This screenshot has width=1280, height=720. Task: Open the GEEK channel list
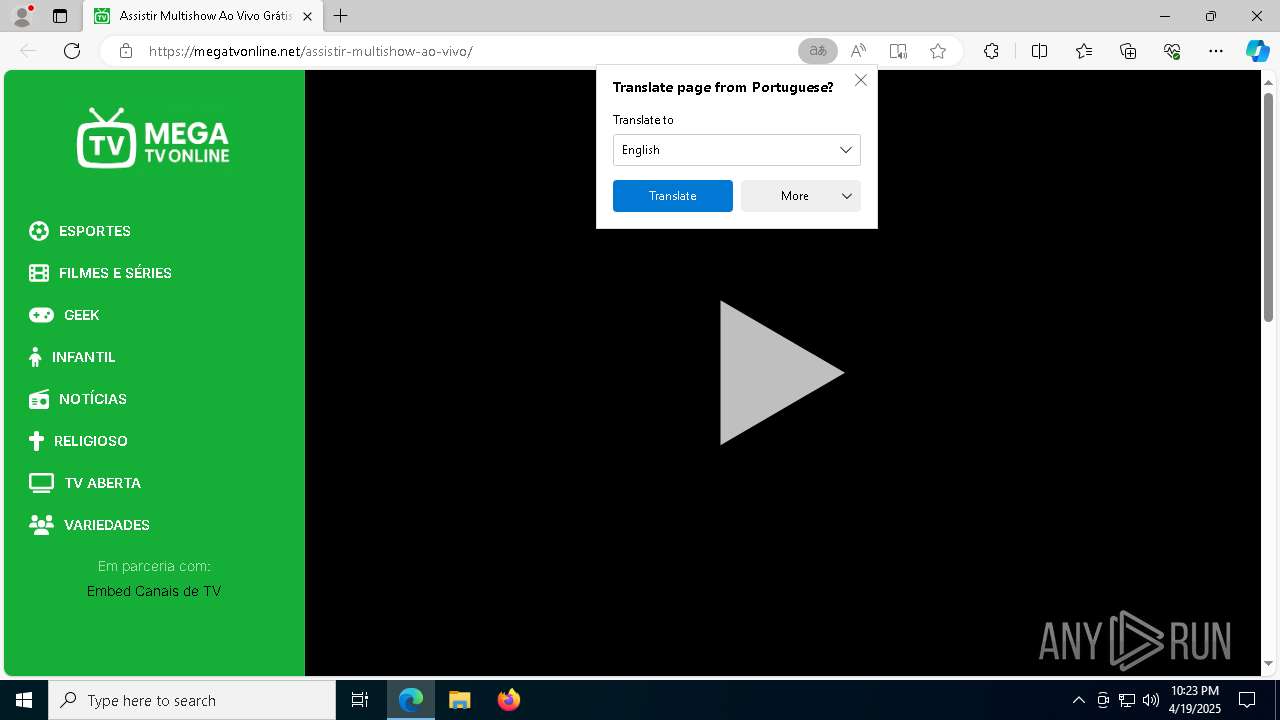82,315
